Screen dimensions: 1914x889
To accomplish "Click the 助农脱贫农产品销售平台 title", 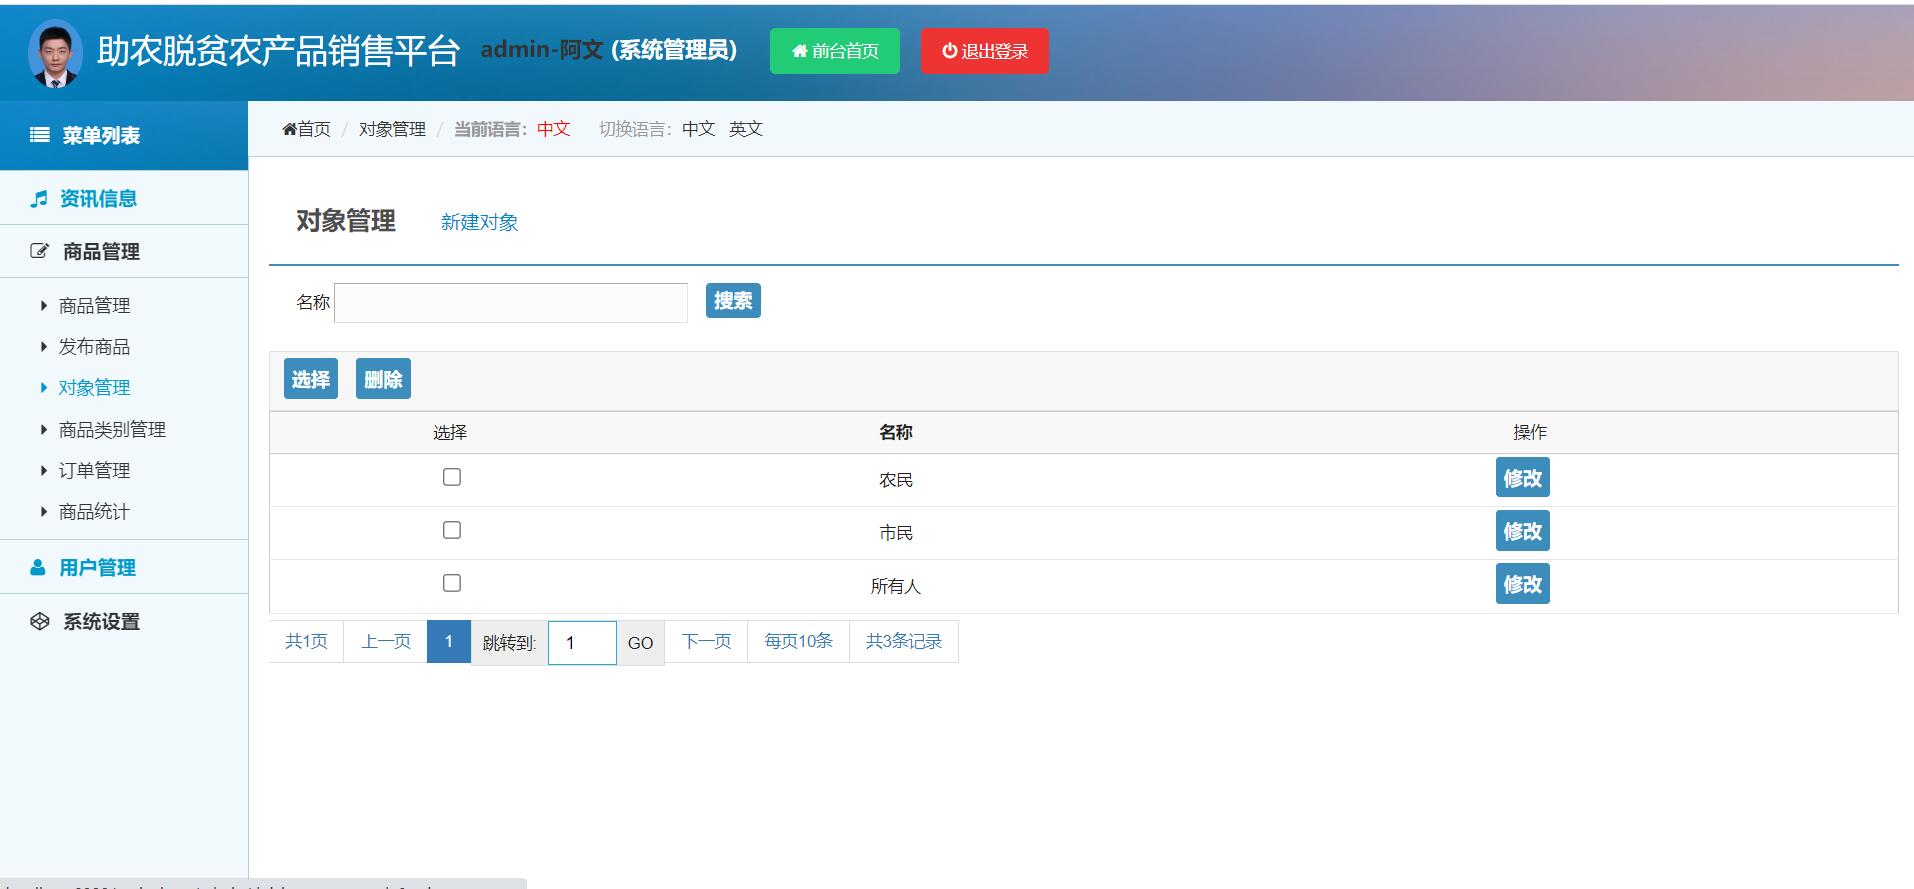I will click(x=278, y=51).
